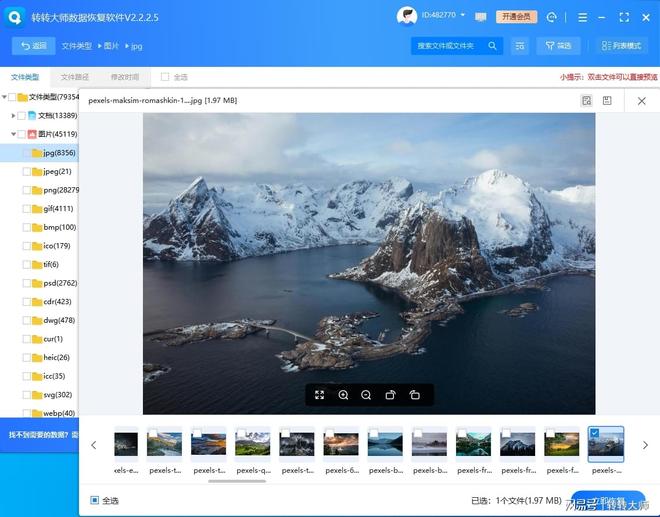Check the jpeg(21) checkbox
Image resolution: width=660 pixels, height=517 pixels.
[27, 171]
